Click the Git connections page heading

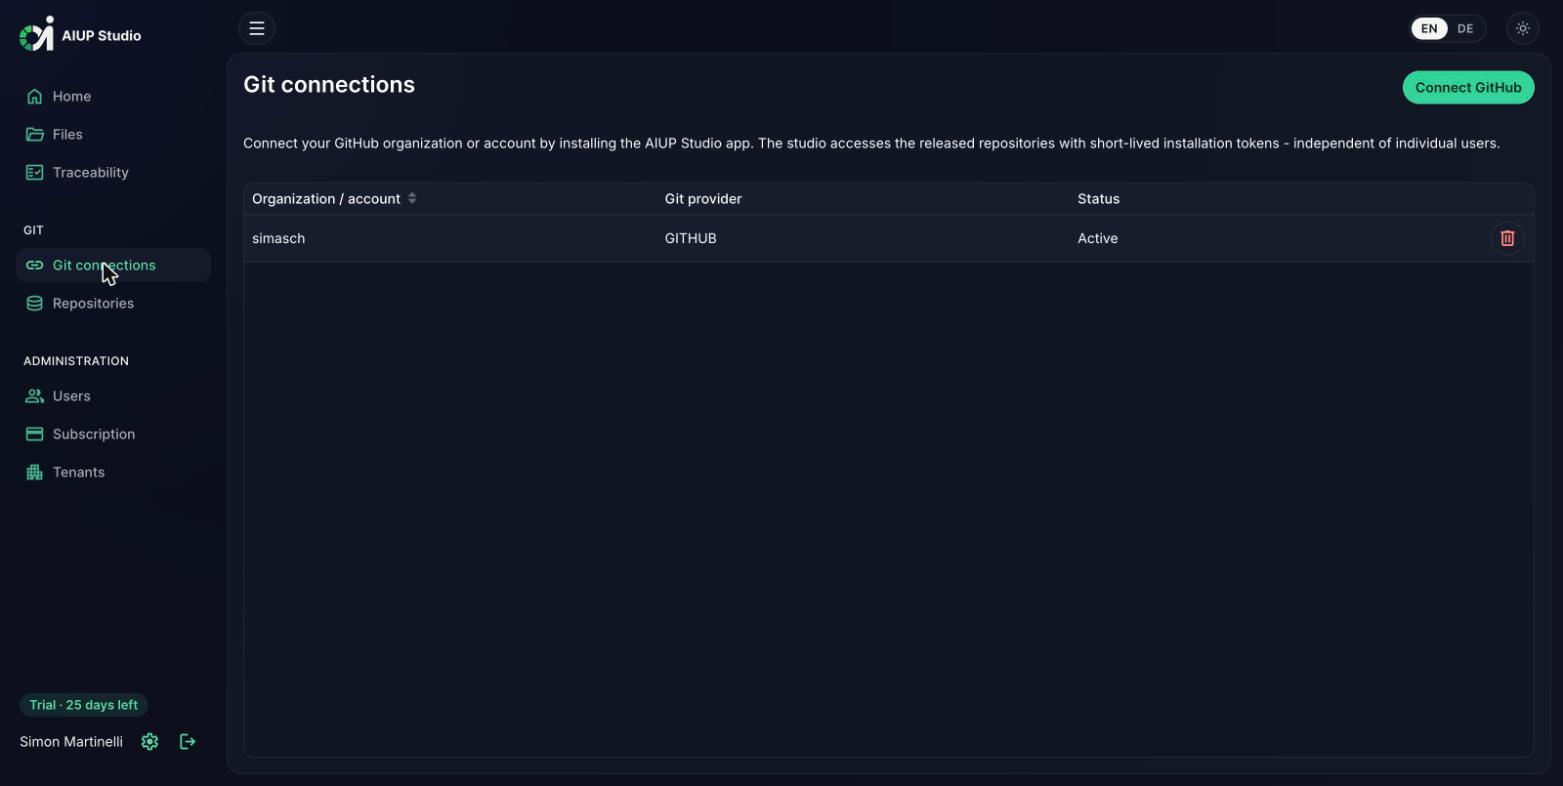[329, 85]
